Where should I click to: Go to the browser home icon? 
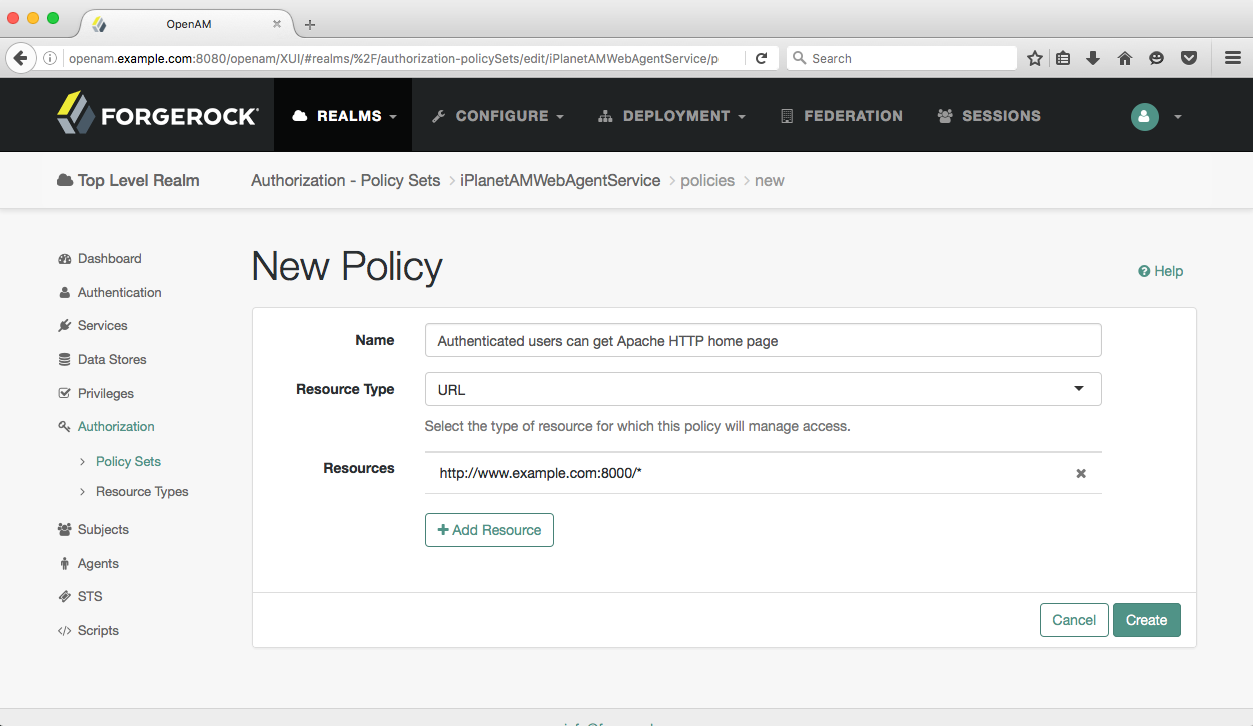[1125, 59]
